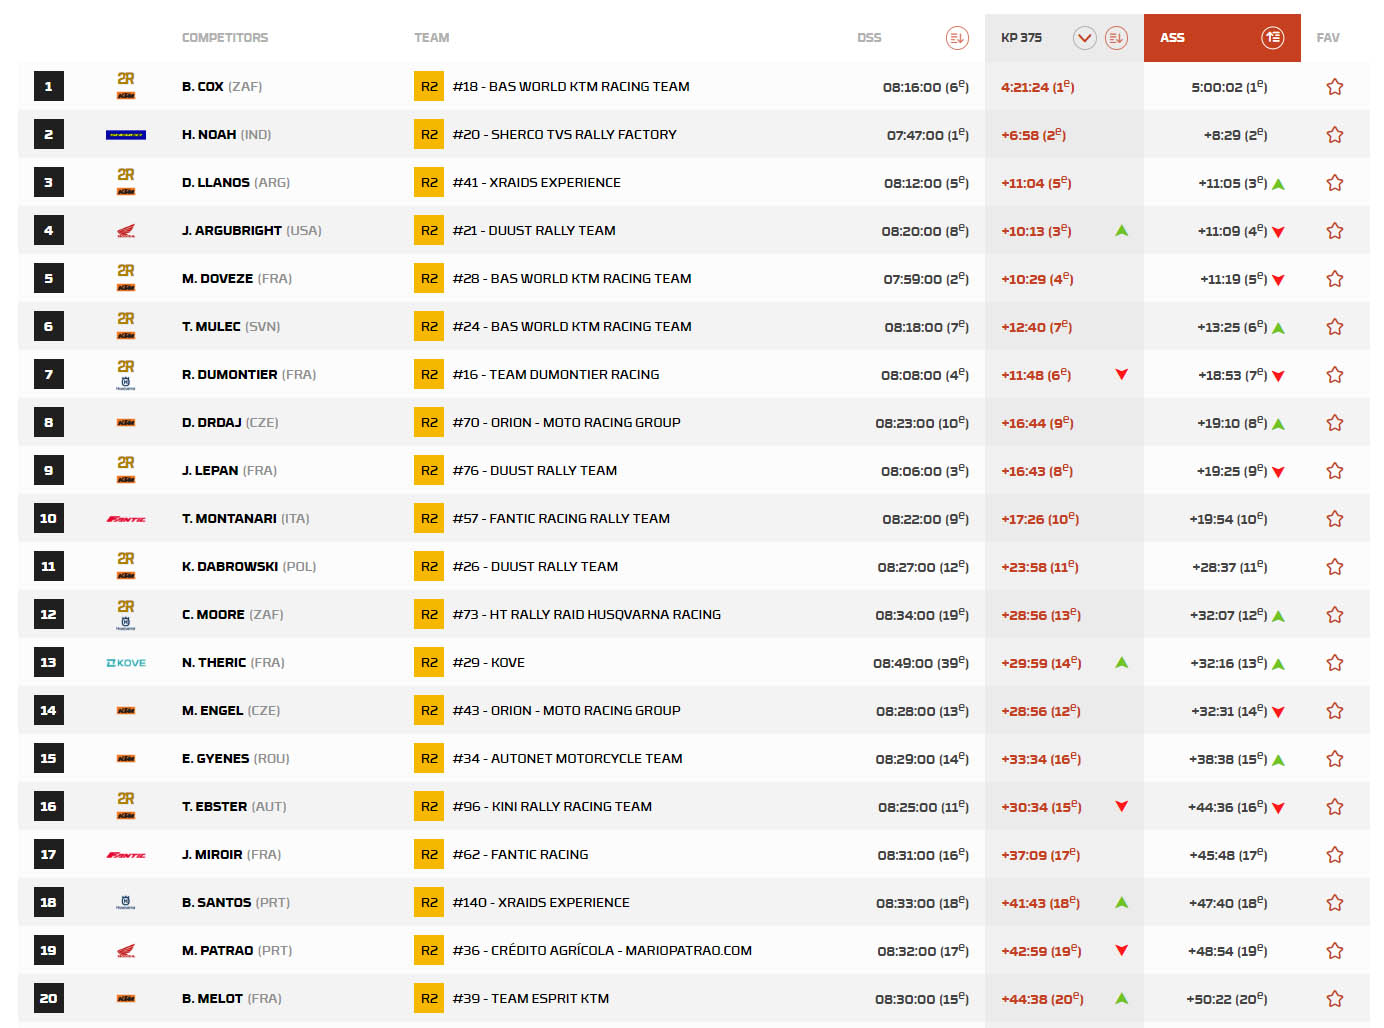Mark H. Noah as favorite

[x=1334, y=135]
